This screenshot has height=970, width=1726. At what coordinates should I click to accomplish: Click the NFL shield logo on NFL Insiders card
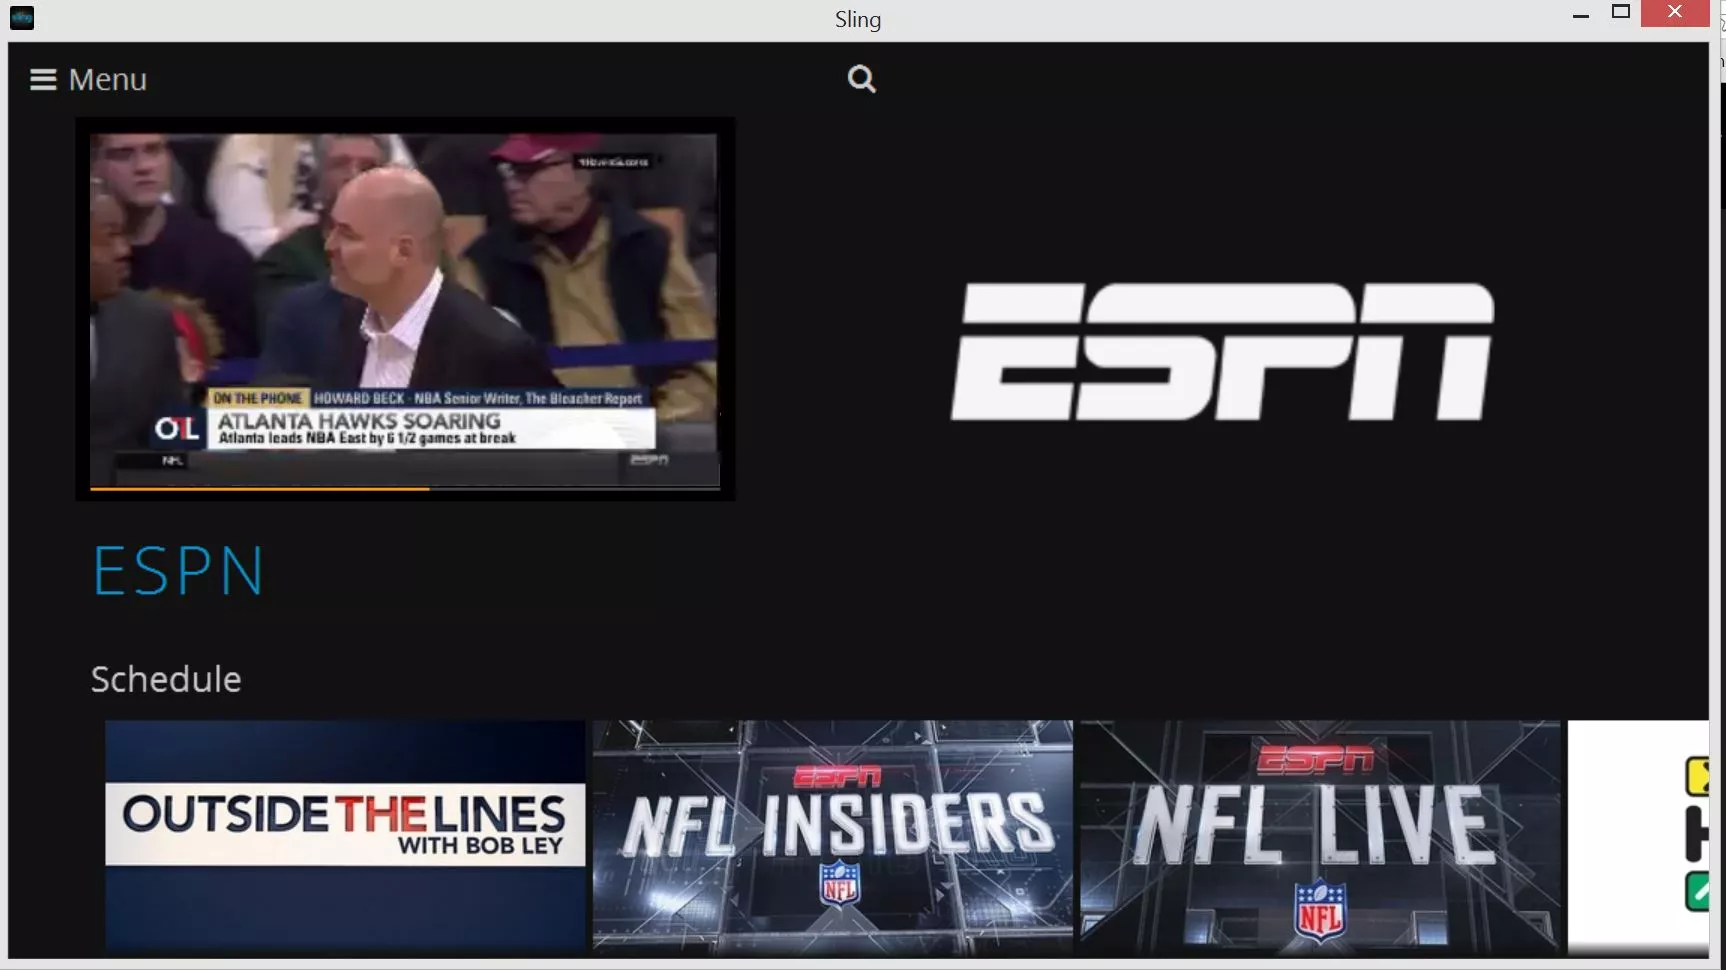840,886
